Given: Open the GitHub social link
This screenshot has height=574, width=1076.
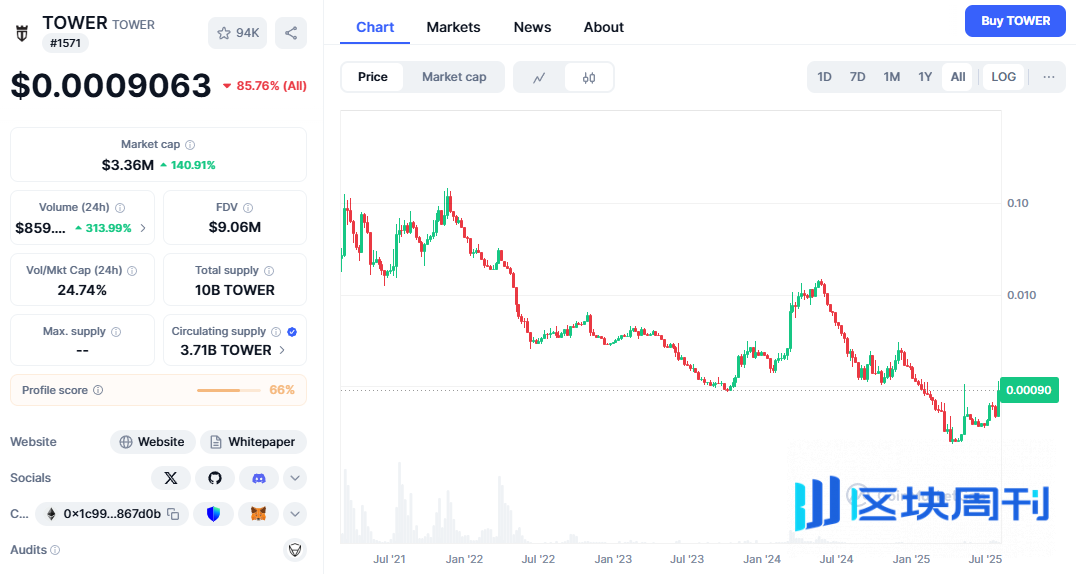Looking at the screenshot, I should pyautogui.click(x=215, y=478).
